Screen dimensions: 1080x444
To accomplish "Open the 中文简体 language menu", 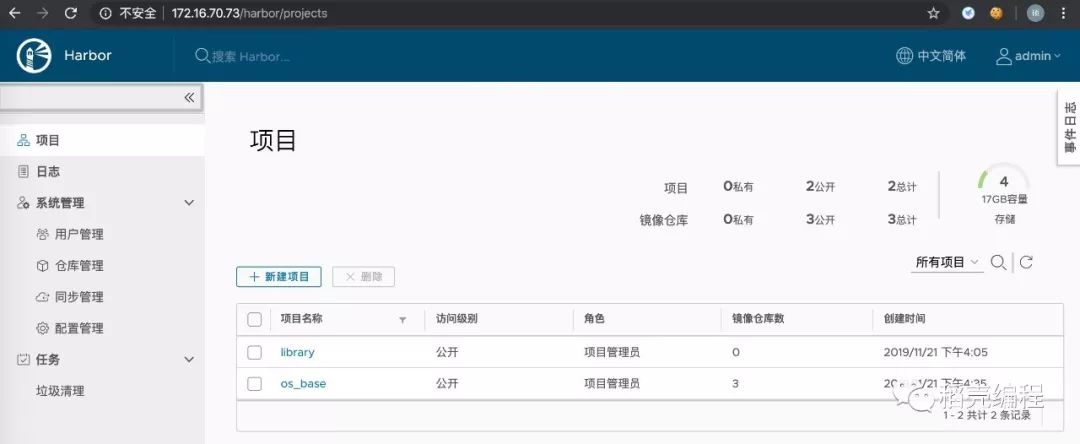I will (x=931, y=56).
